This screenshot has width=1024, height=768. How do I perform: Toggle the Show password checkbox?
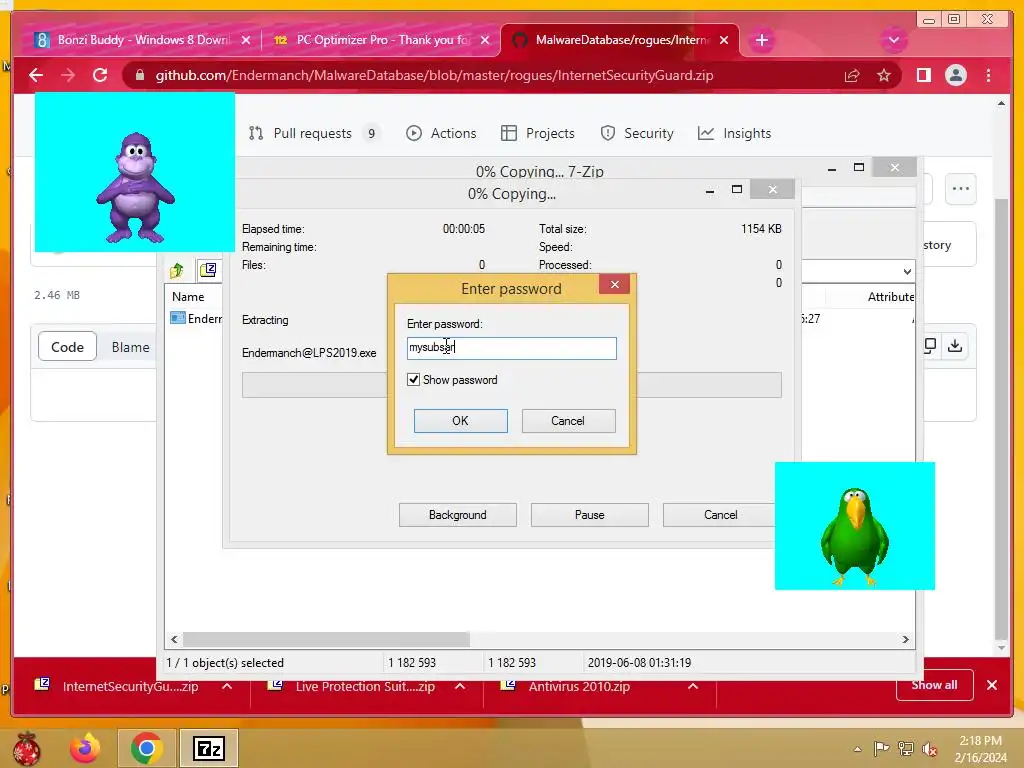(413, 379)
